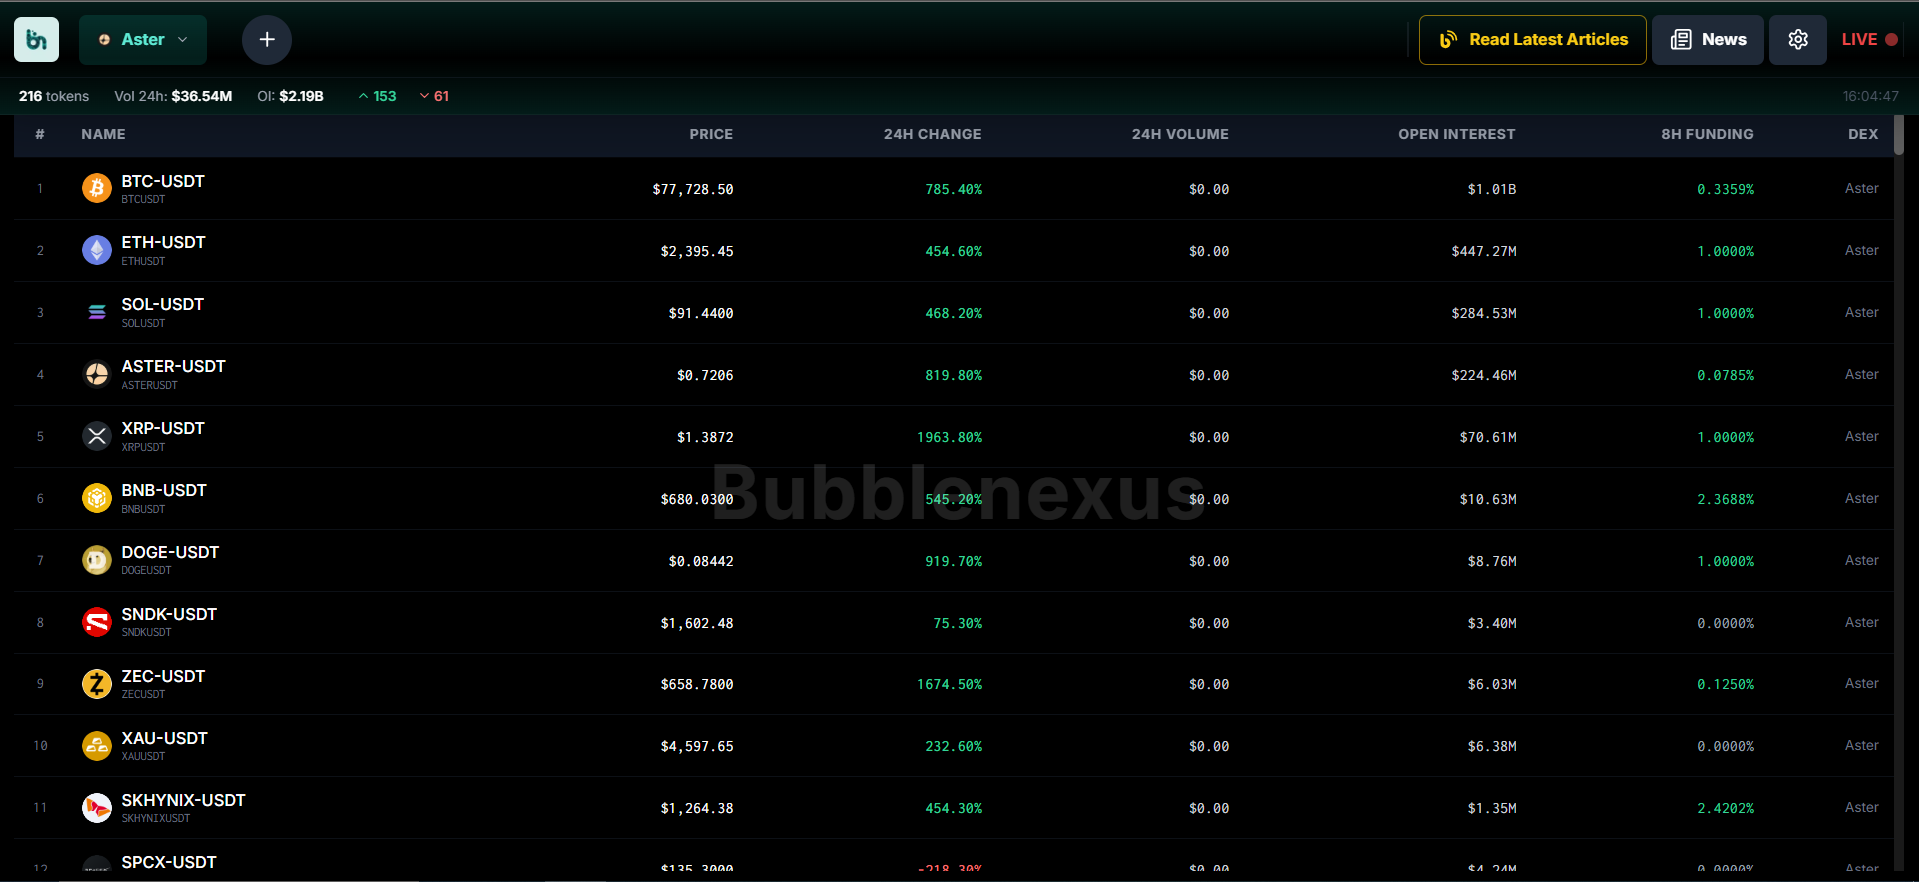Sort by DEX column header
Viewport: 1919px width, 882px height.
point(1863,134)
